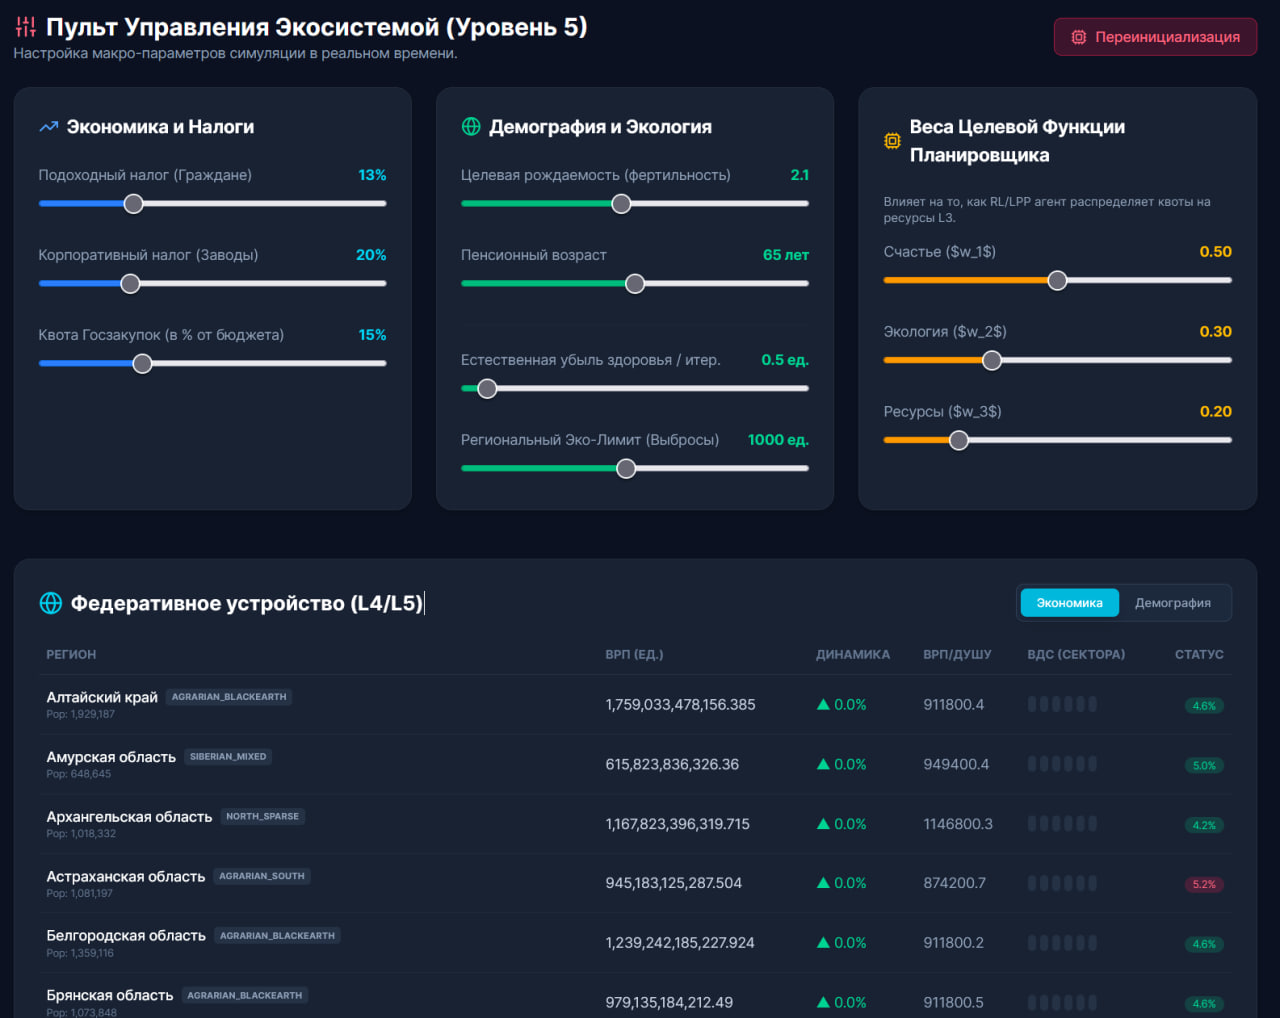Click the Ресурсы ($w_3$) slider handle

click(959, 441)
